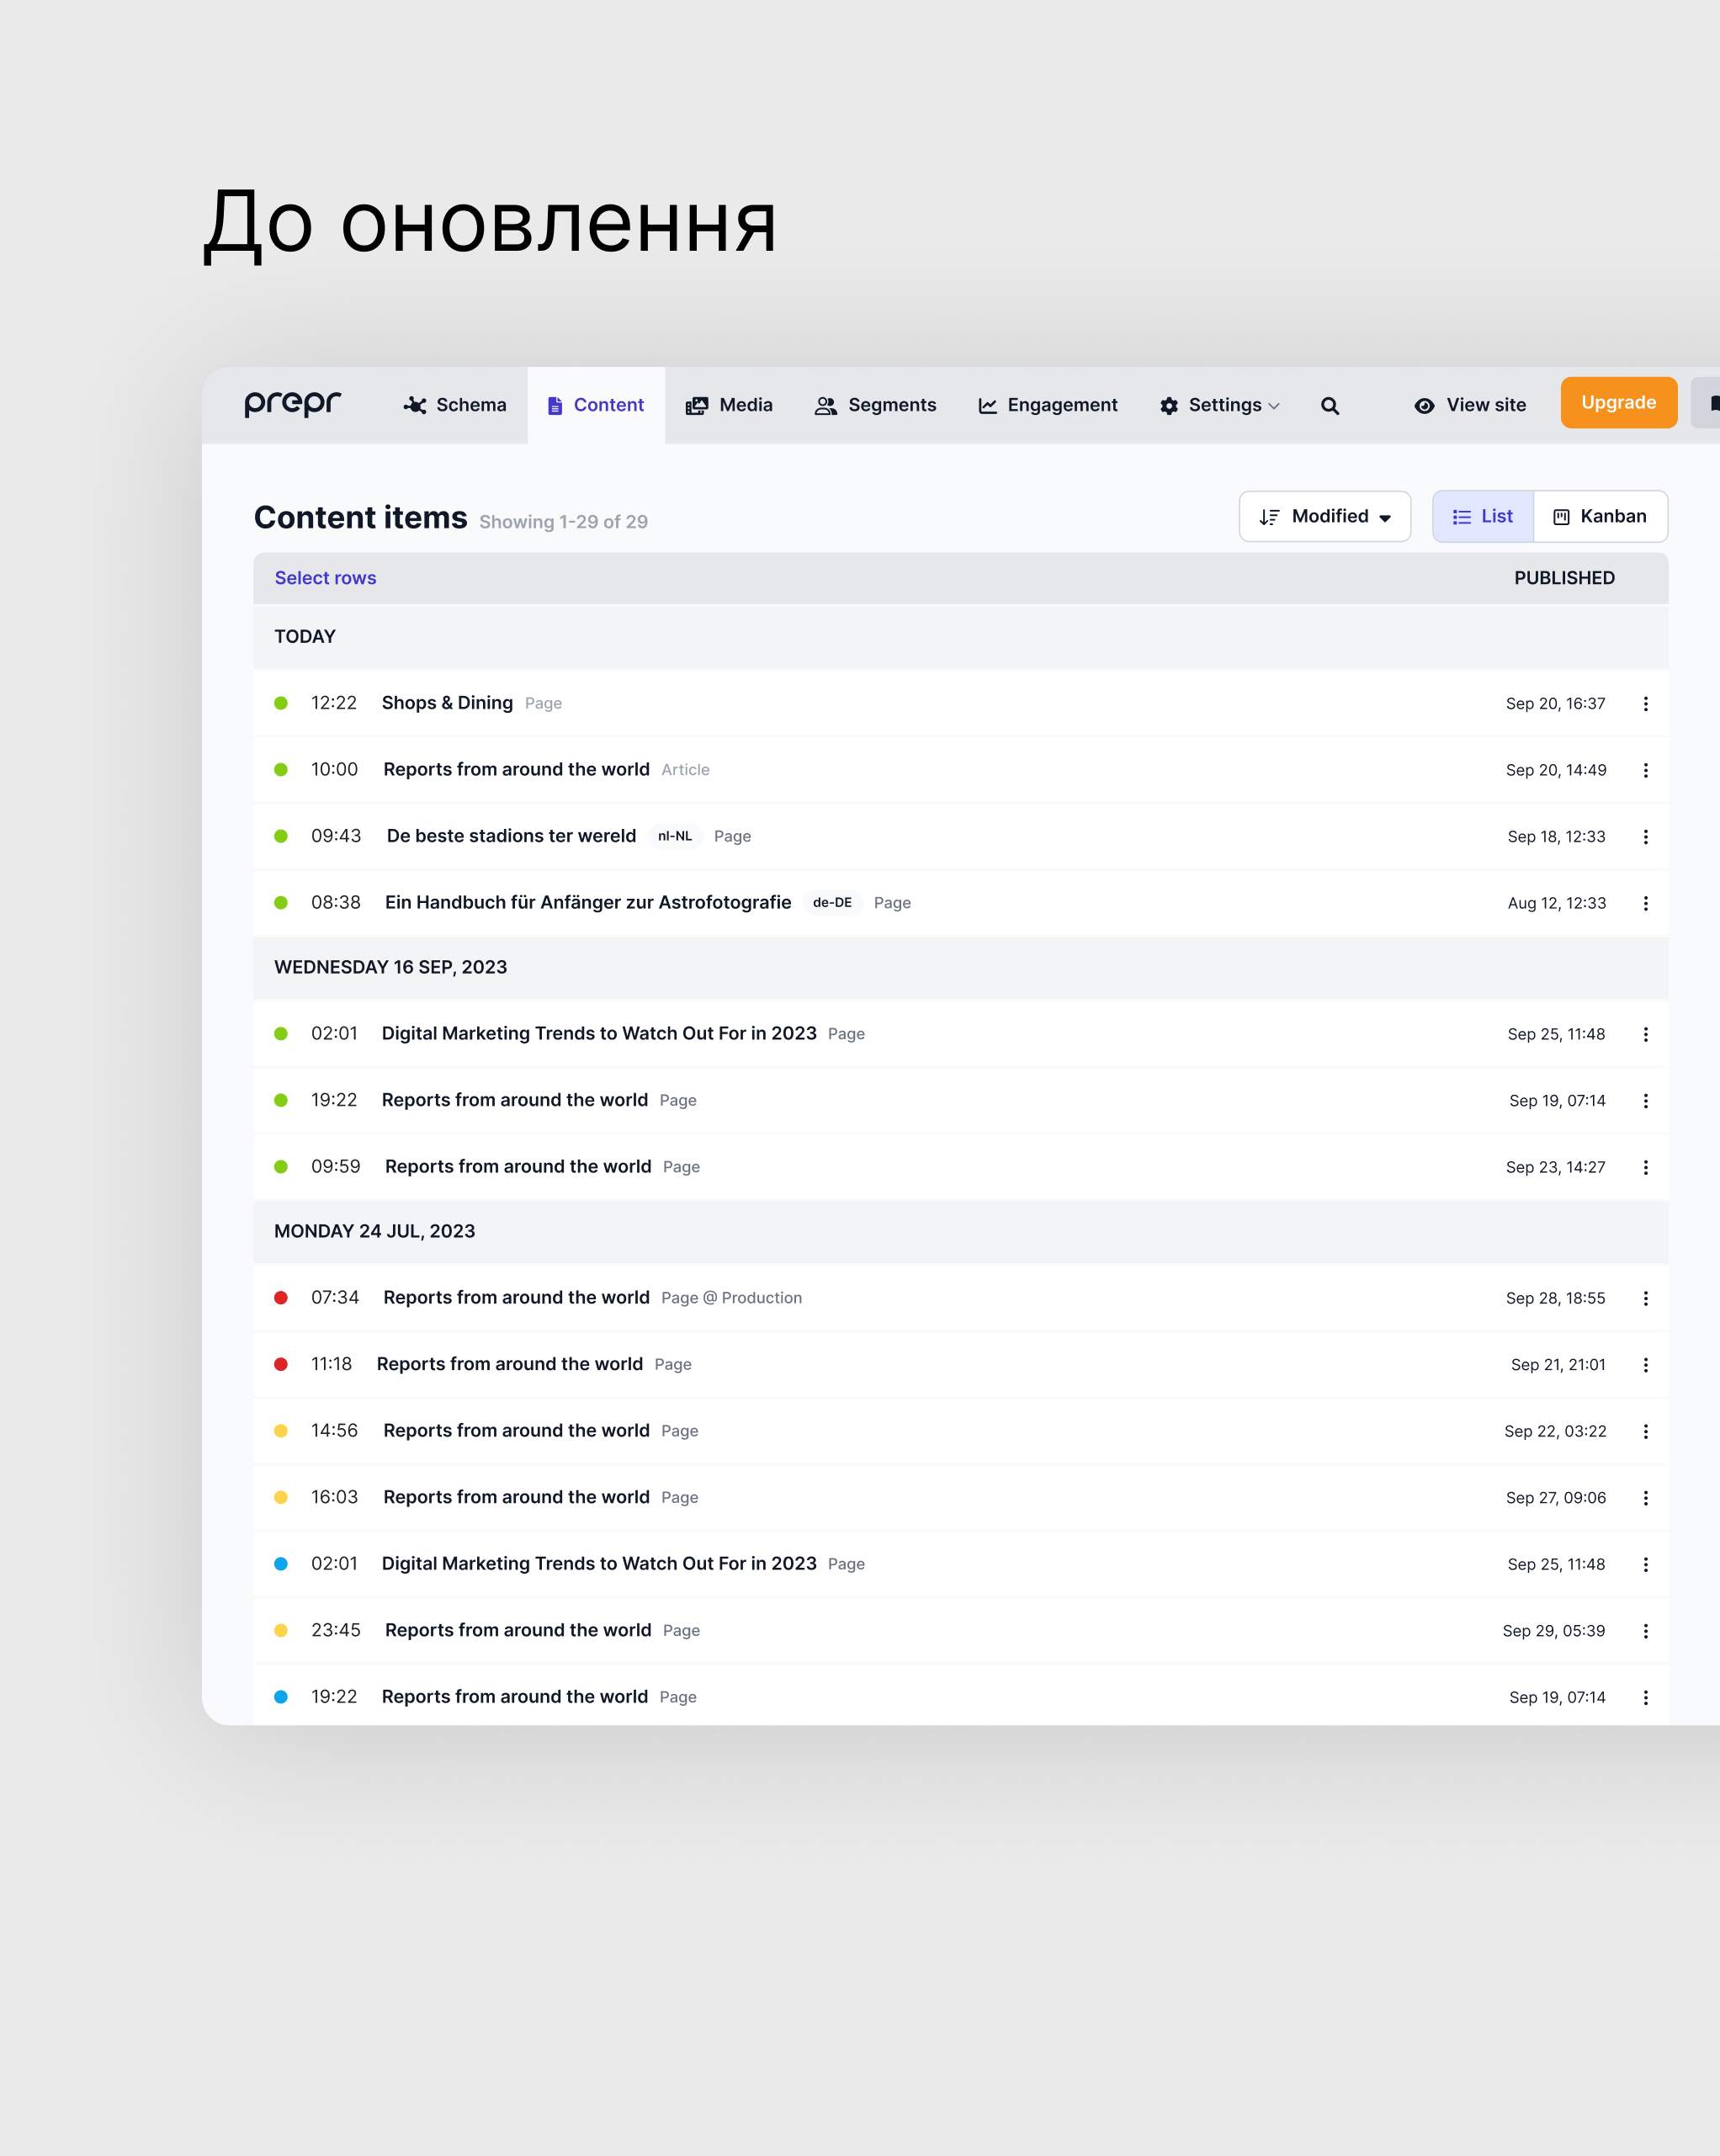Click green status dot on Shops & Dining

click(x=281, y=703)
